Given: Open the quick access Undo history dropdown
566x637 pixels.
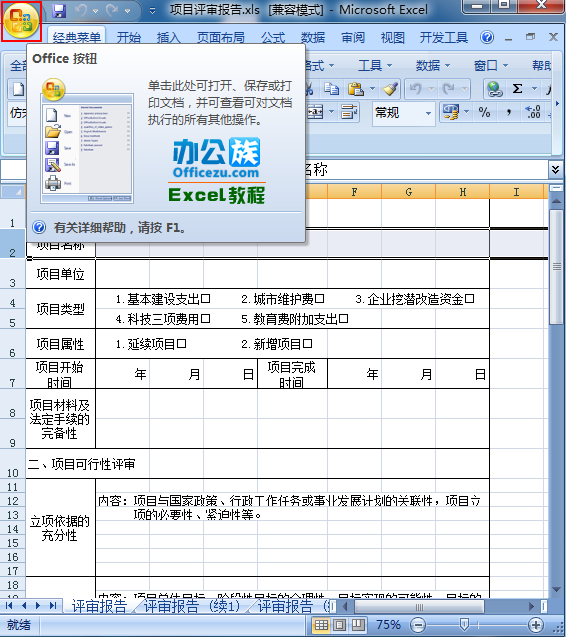Looking at the screenshot, I should click(x=95, y=11).
